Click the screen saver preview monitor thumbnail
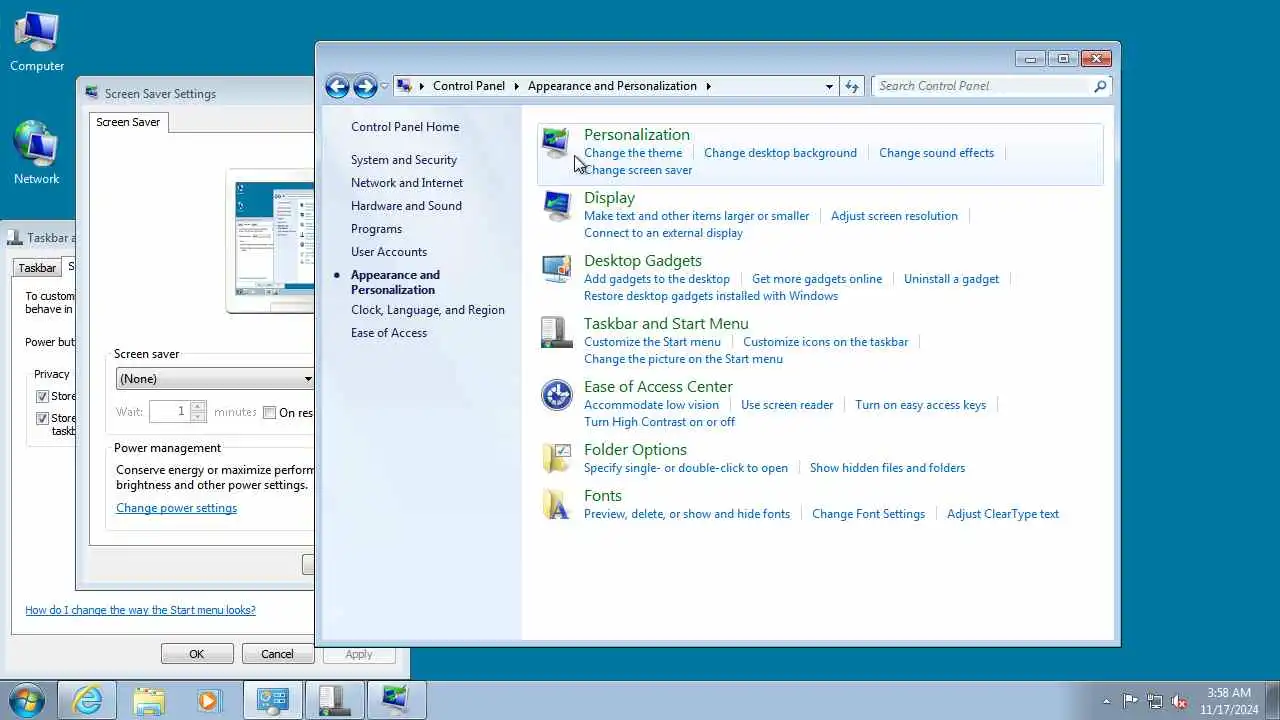Screen dimensions: 1280x720 [270, 241]
